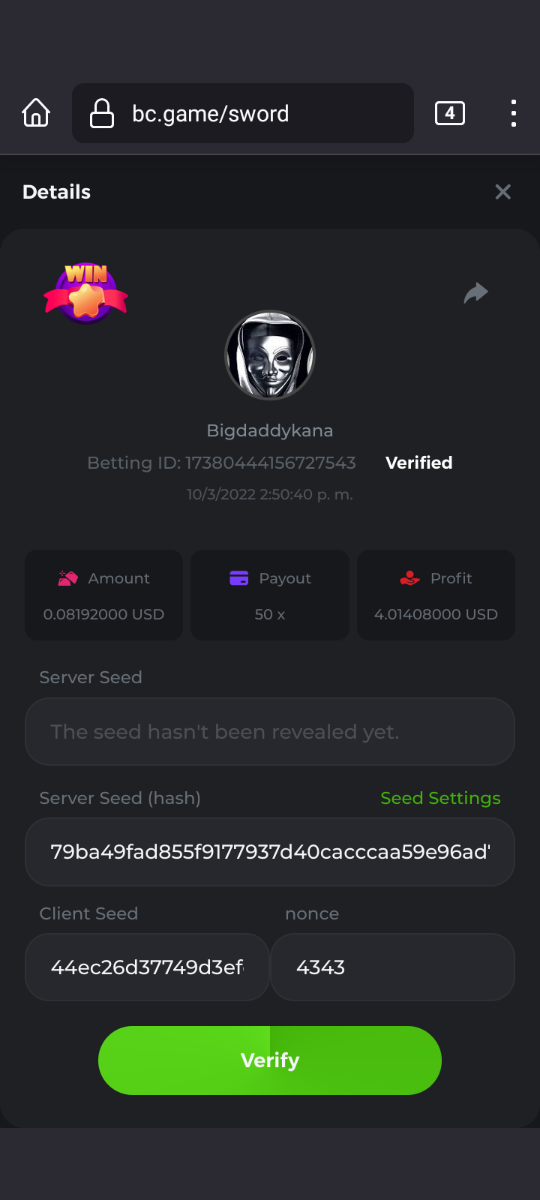Viewport: 540px width, 1200px height.
Task: Open the browser tab switcher showing 4
Action: (450, 113)
